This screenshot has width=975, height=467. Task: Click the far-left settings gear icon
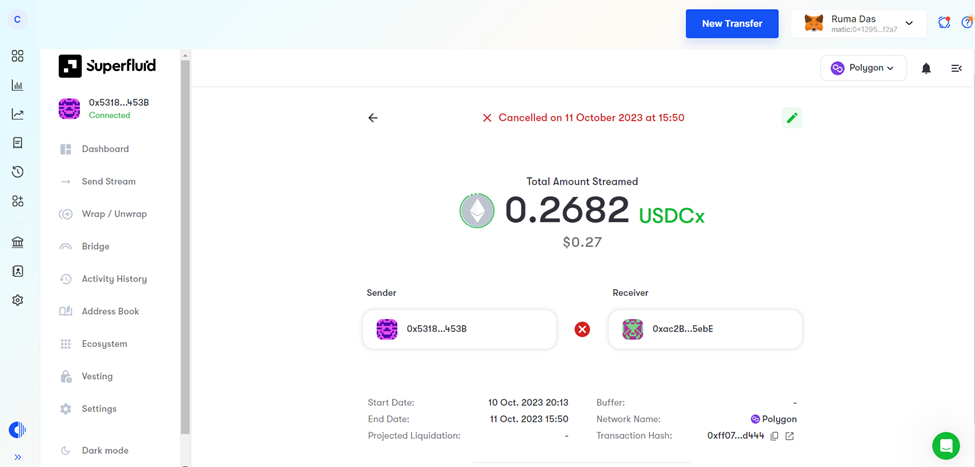point(17,300)
